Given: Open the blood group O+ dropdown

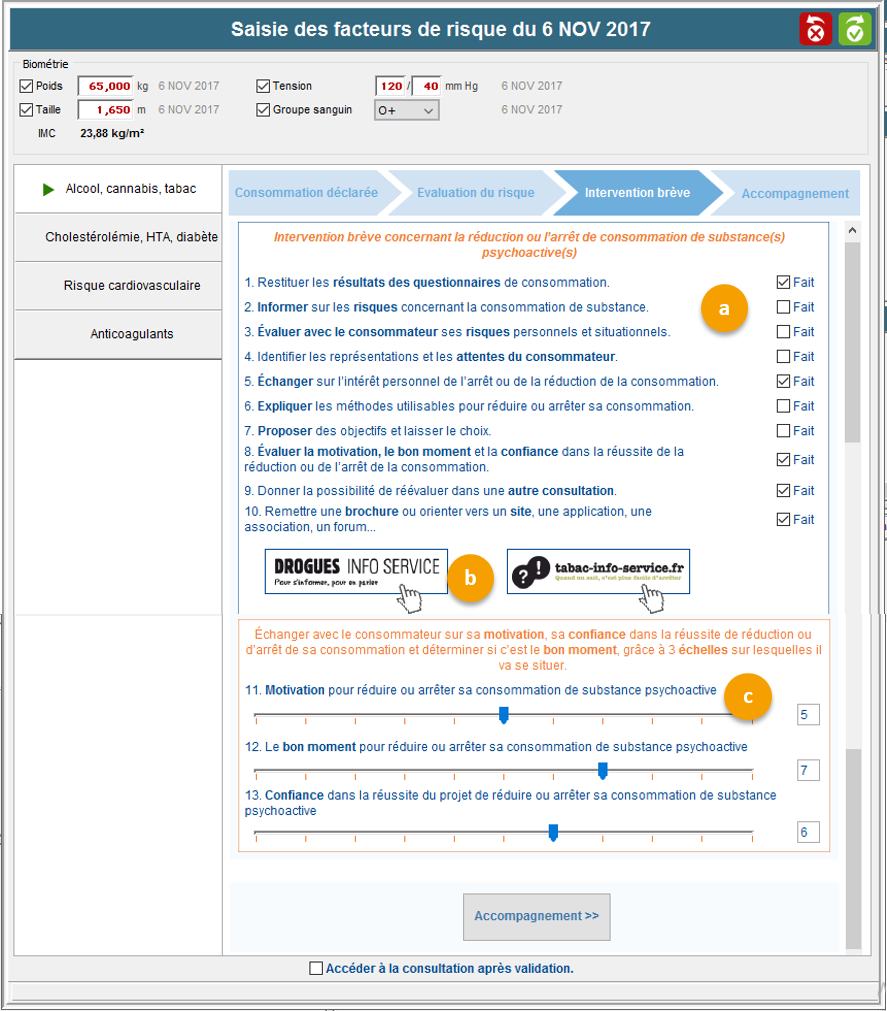Looking at the screenshot, I should pos(406,110).
